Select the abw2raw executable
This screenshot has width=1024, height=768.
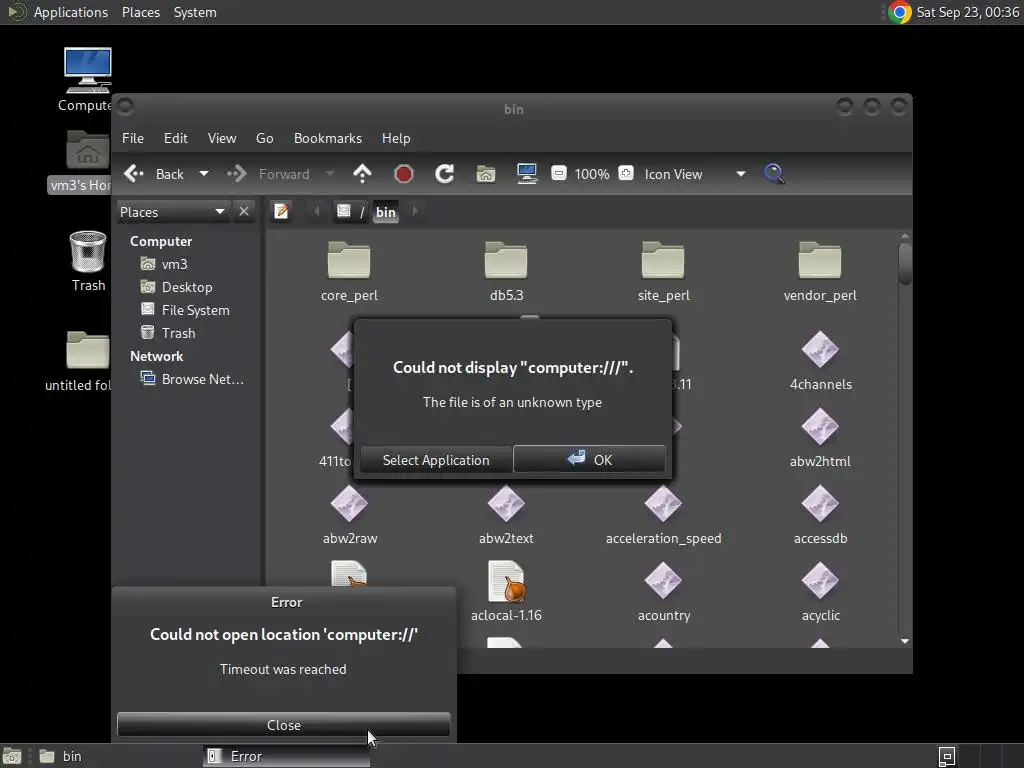tap(349, 515)
